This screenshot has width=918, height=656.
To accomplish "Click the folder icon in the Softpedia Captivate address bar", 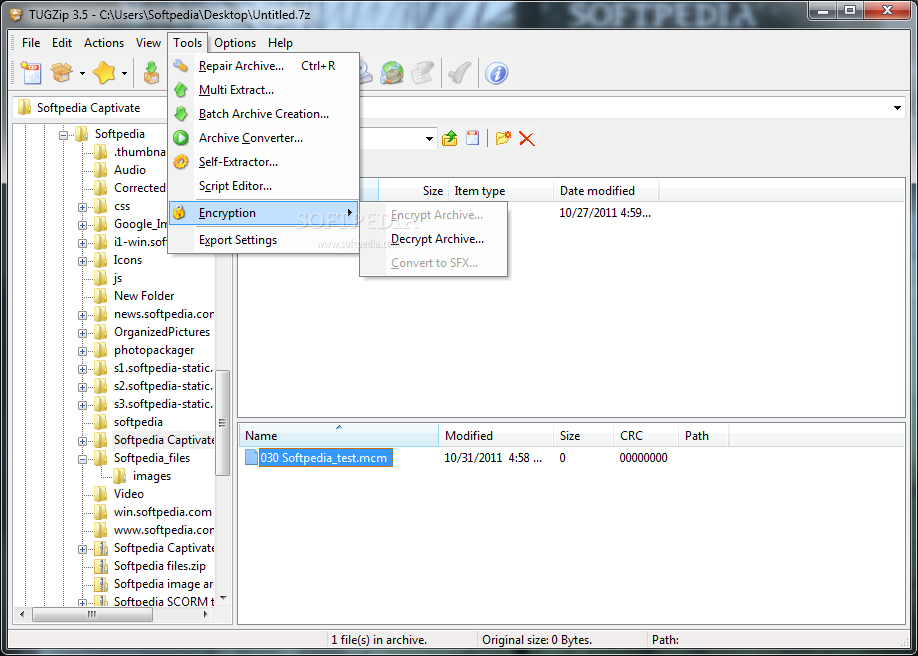I will coord(24,108).
